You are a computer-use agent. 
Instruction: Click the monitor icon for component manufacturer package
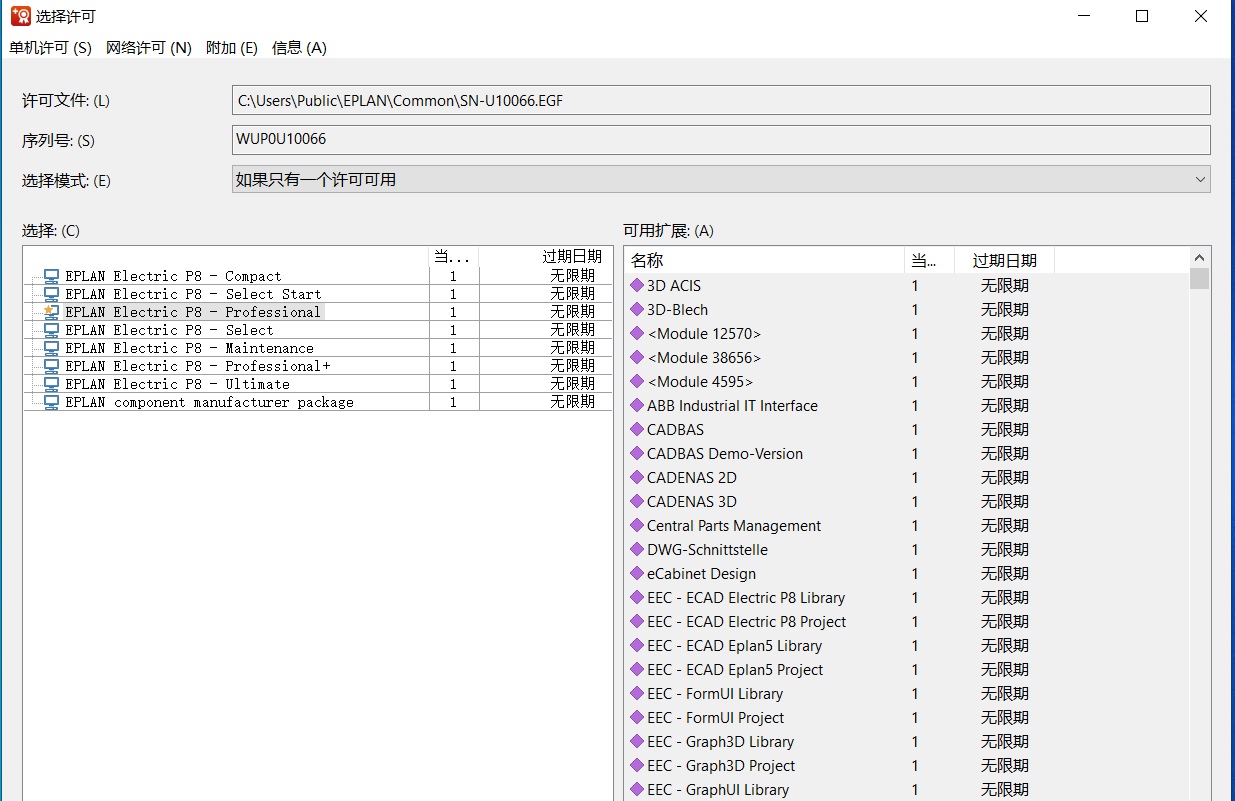coord(51,402)
